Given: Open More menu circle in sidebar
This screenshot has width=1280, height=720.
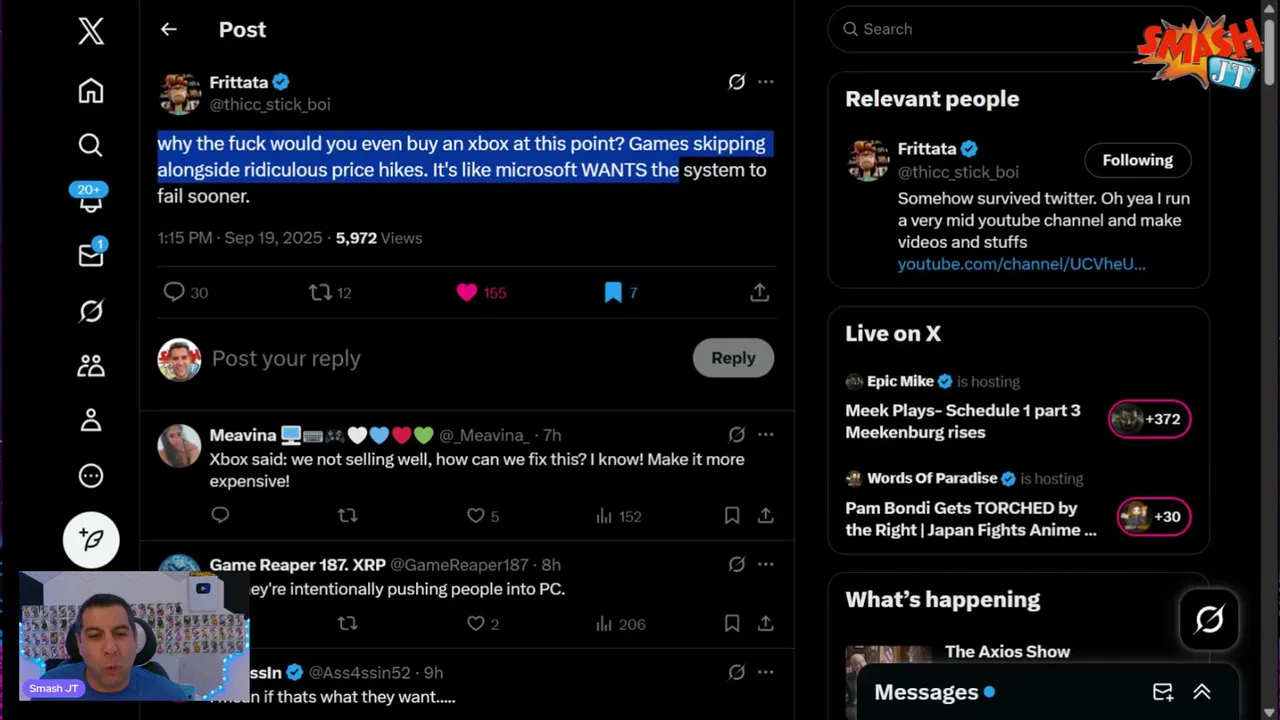Looking at the screenshot, I should tap(91, 476).
